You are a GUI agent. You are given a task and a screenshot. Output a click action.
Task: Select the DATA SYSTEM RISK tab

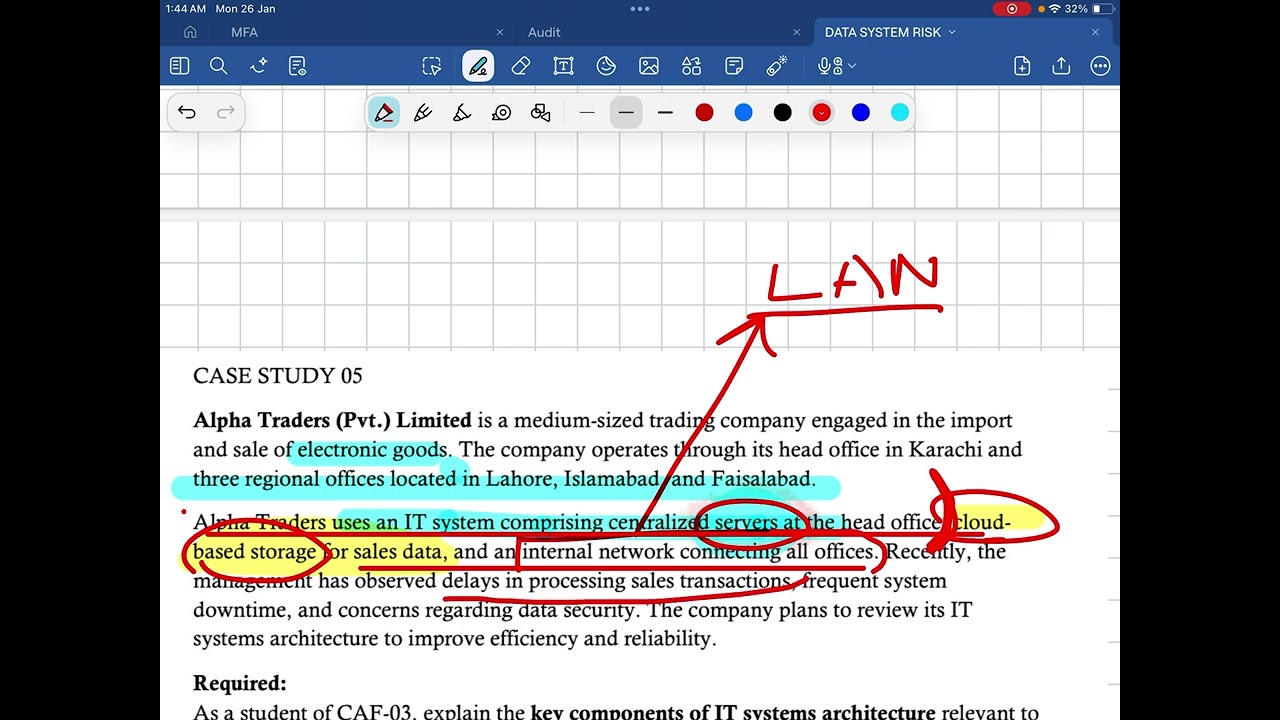point(883,32)
